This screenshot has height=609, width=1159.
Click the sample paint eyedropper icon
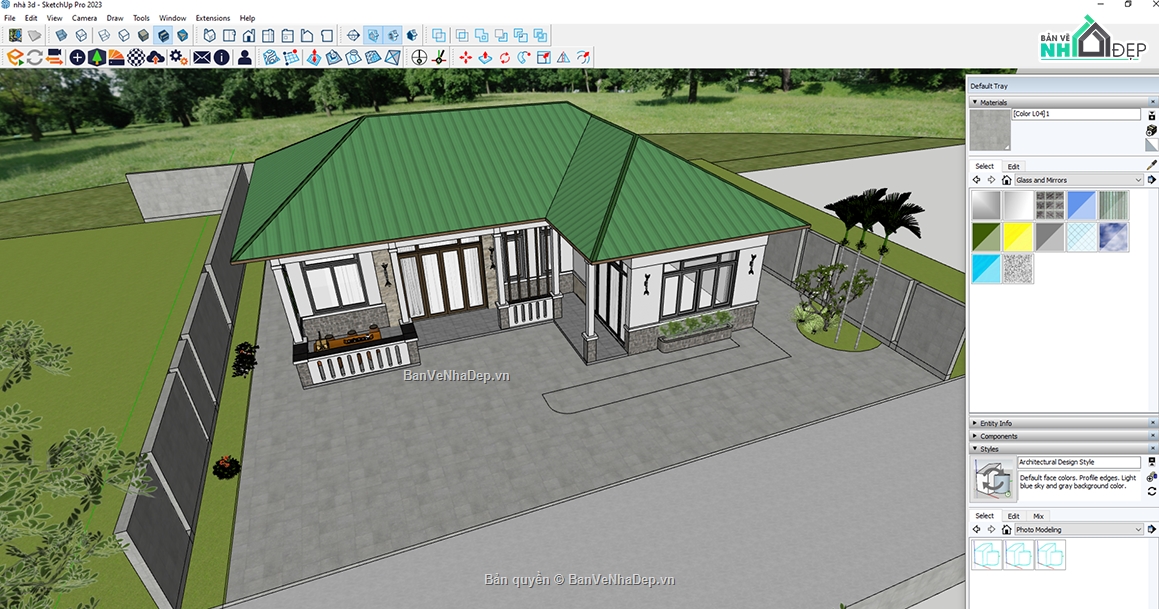(x=1151, y=165)
